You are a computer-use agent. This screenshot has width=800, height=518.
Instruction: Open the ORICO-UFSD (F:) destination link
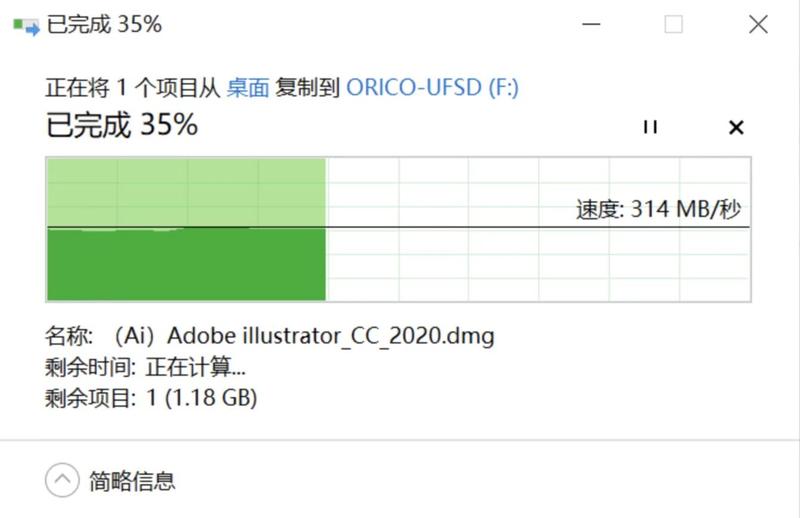coord(432,87)
